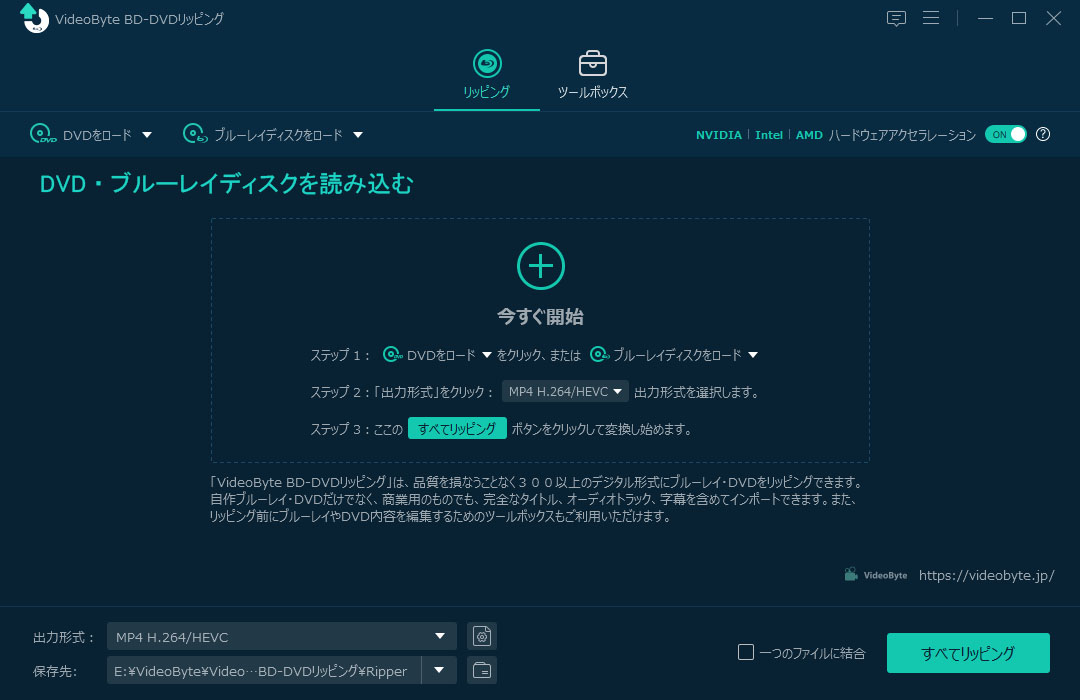1080x700 pixels.
Task: Click the 今すぐ開始 heading
Action: point(541,317)
